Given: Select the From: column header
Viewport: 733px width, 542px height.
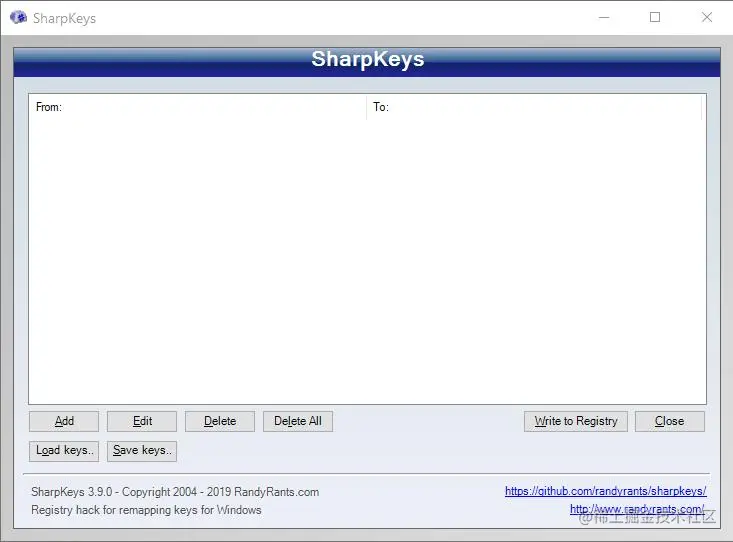Looking at the screenshot, I should 197,107.
